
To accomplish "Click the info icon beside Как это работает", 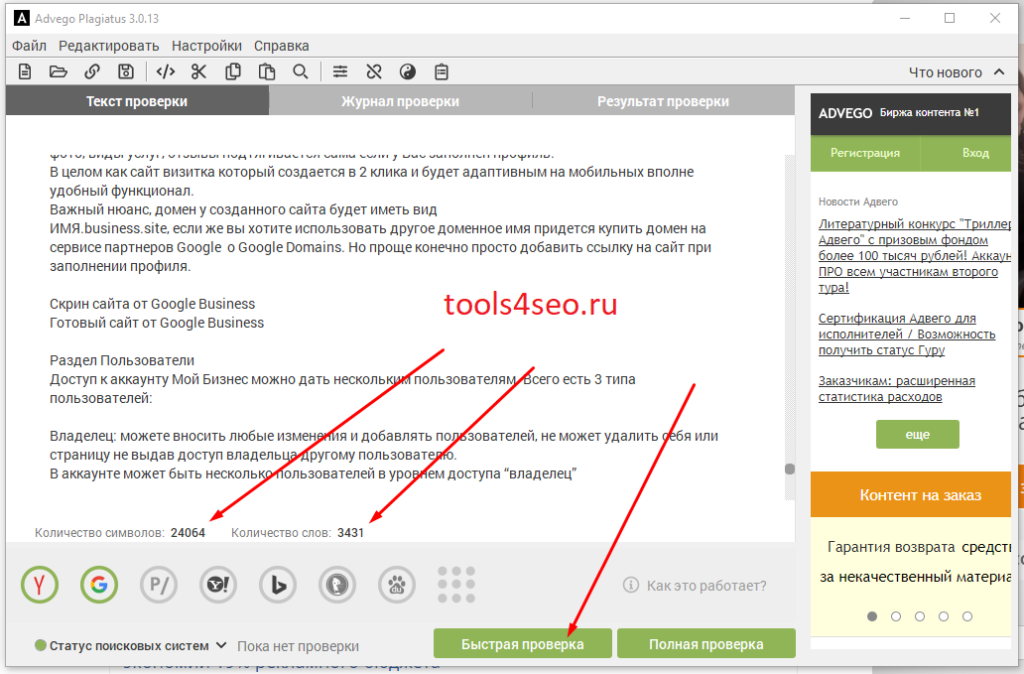I will click(x=631, y=585).
